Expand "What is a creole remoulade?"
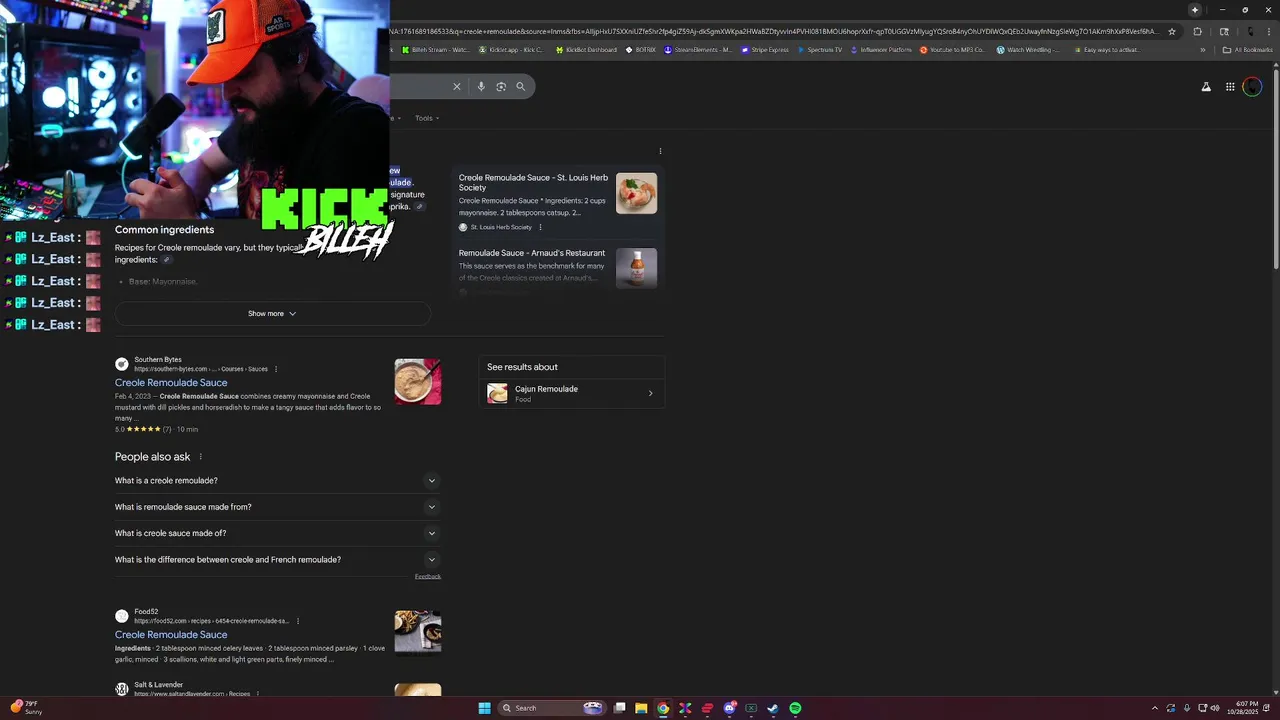The image size is (1280, 720). (x=277, y=481)
